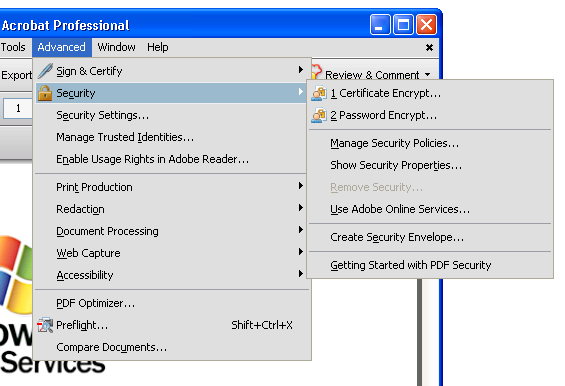Choose Sign & Certify menu entry

[171, 71]
